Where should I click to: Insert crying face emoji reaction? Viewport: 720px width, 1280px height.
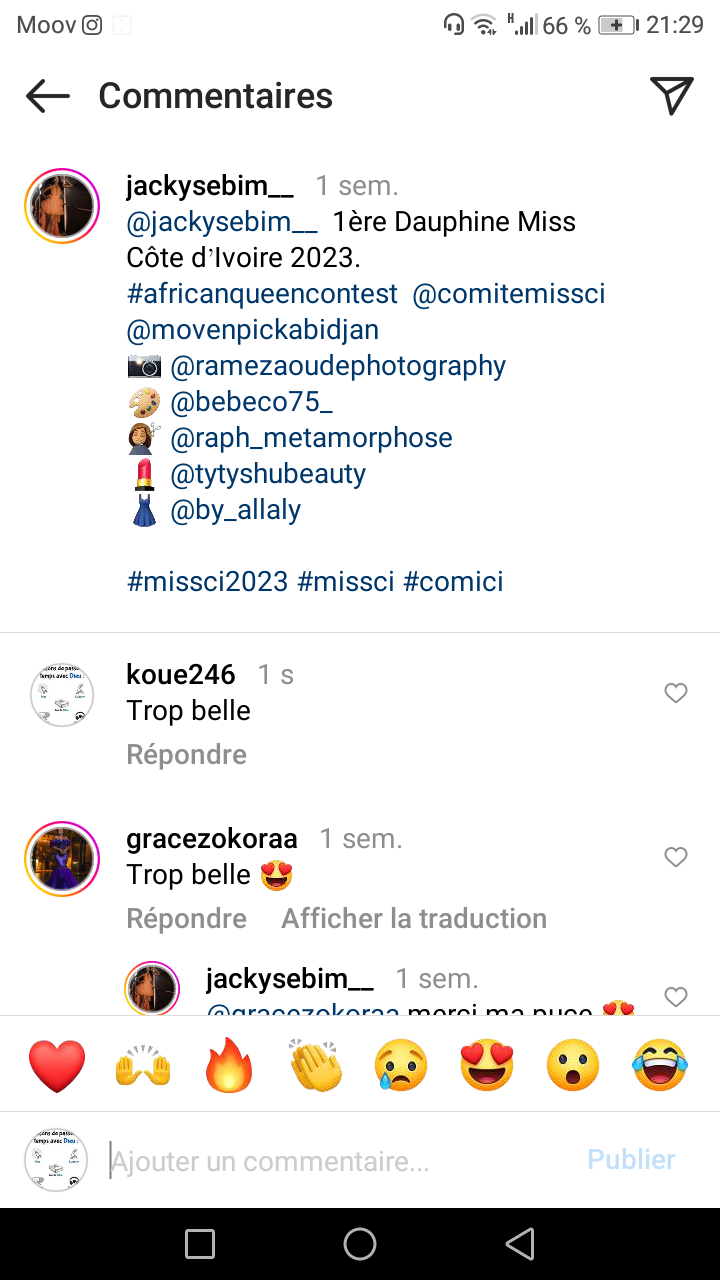pyautogui.click(x=402, y=1065)
